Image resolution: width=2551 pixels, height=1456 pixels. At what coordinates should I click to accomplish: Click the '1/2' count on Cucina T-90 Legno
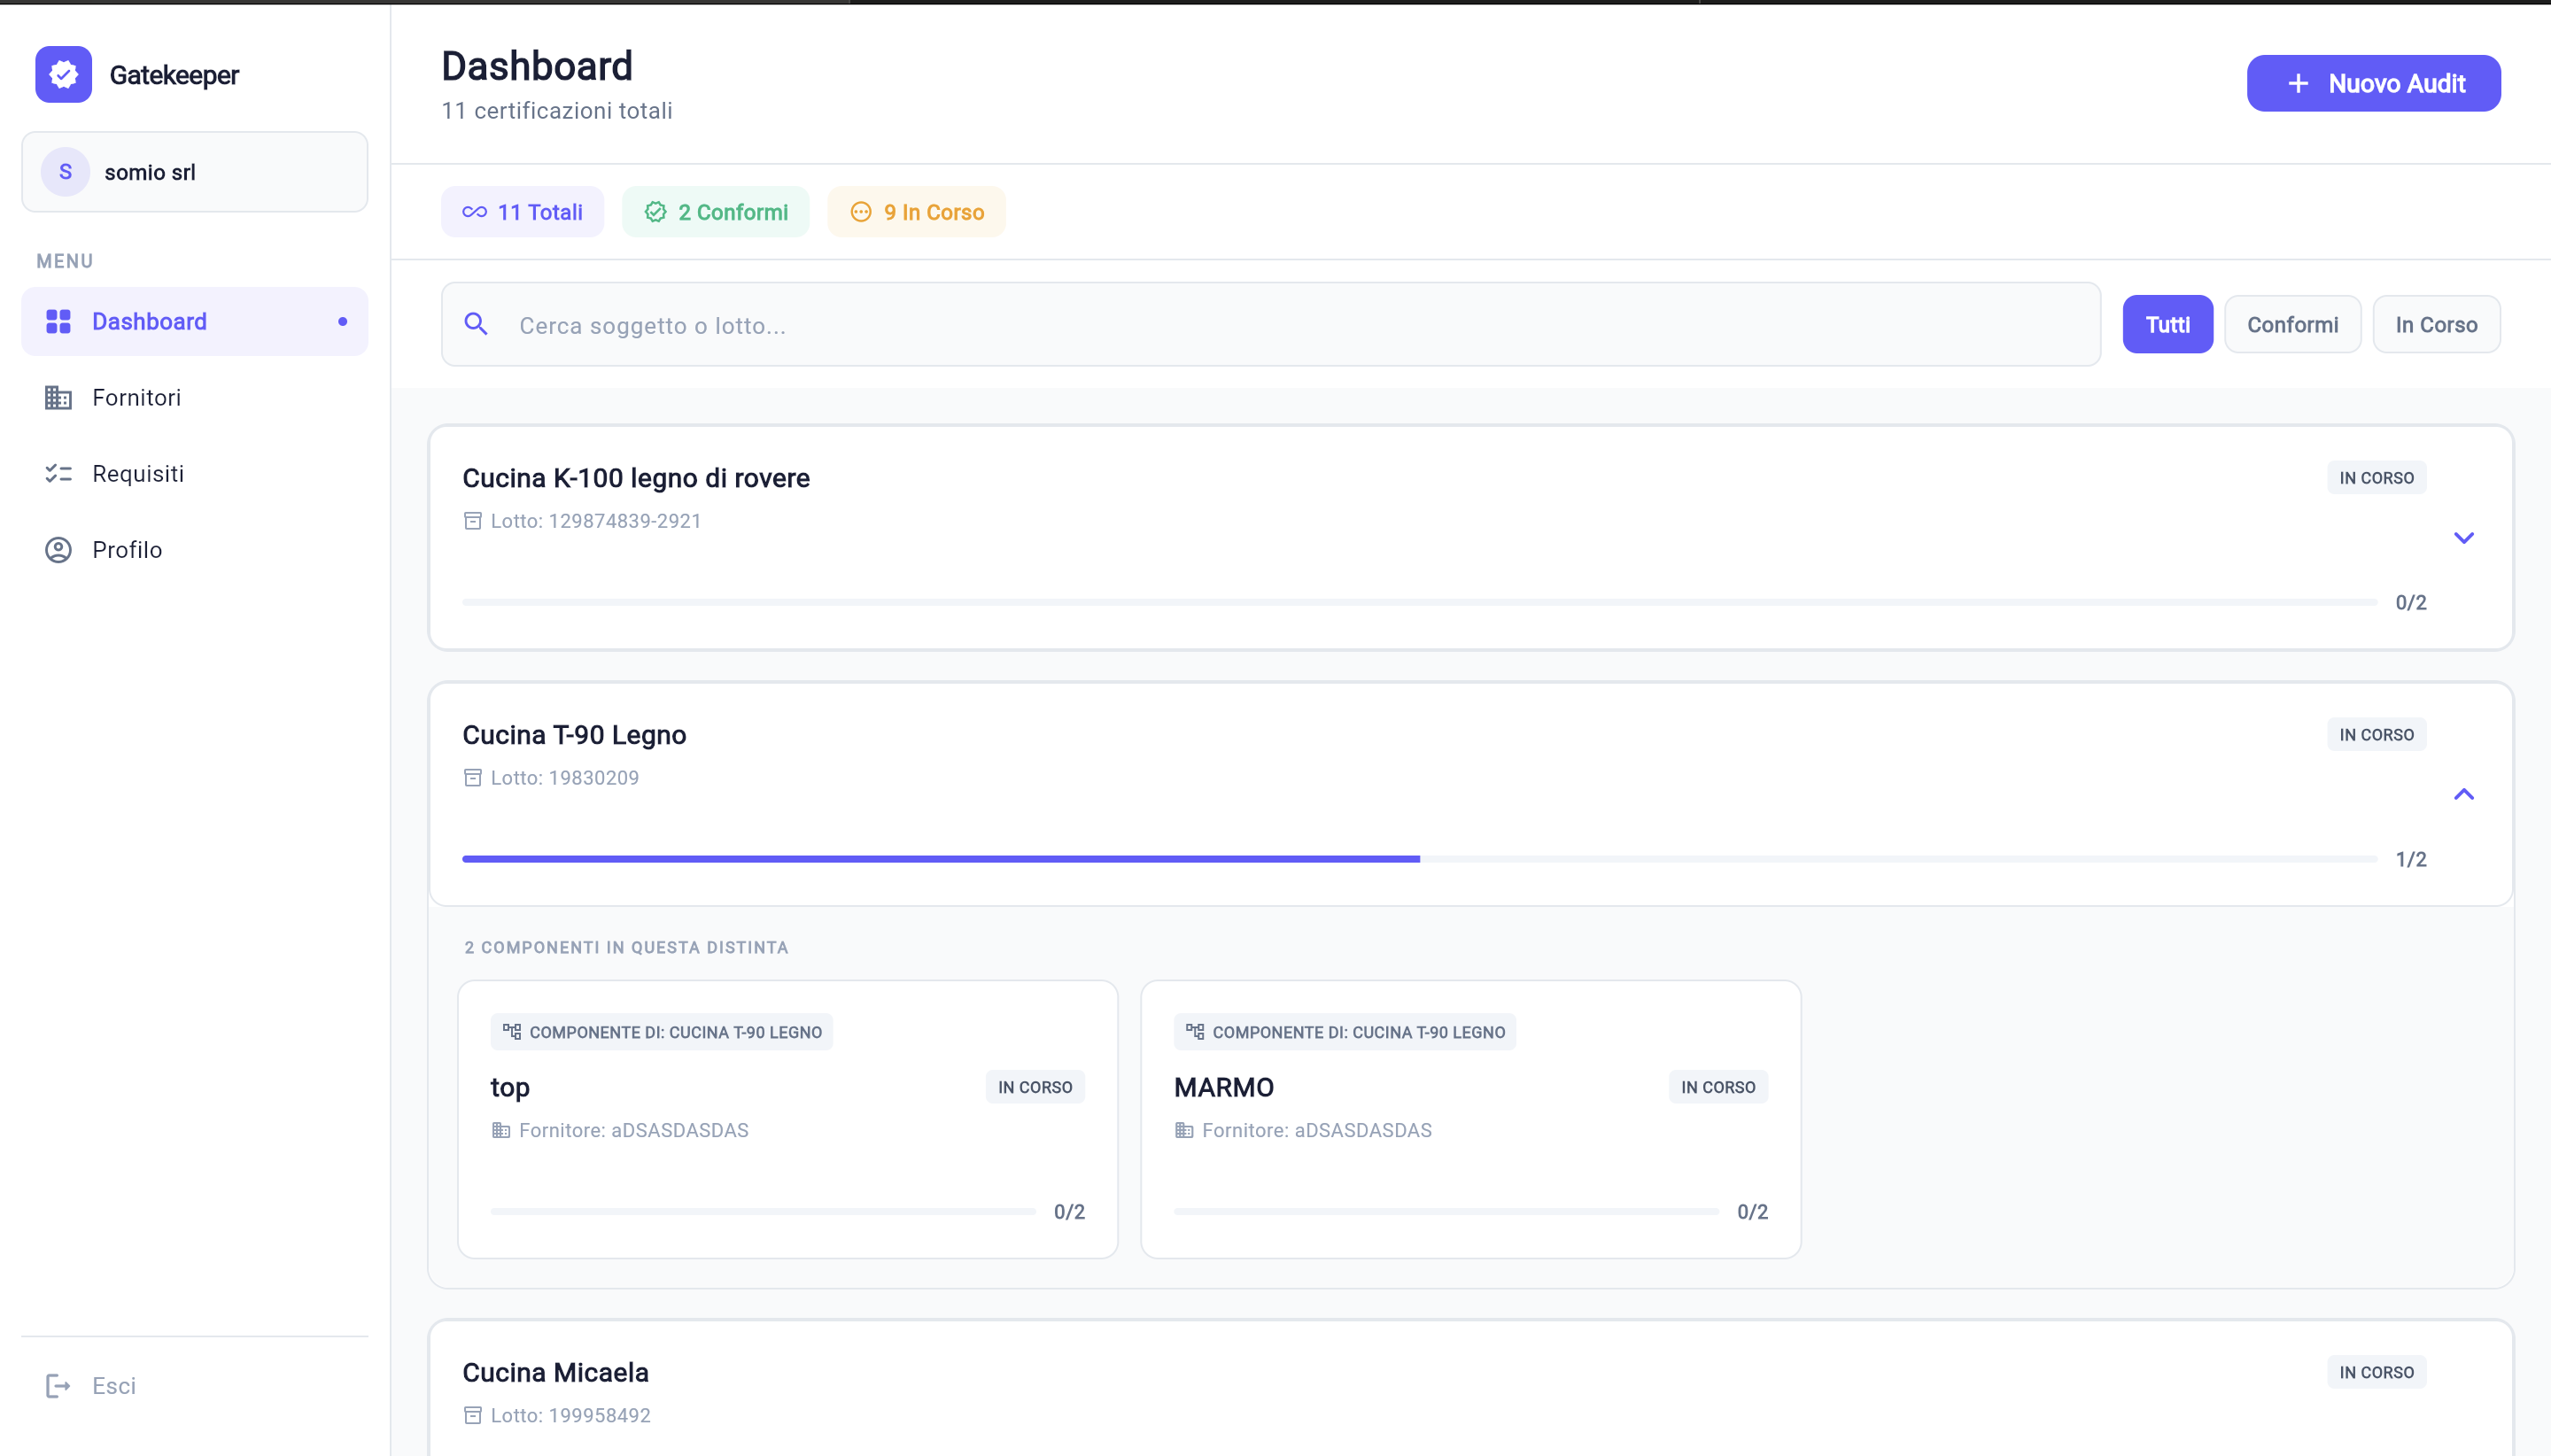[x=2411, y=859]
